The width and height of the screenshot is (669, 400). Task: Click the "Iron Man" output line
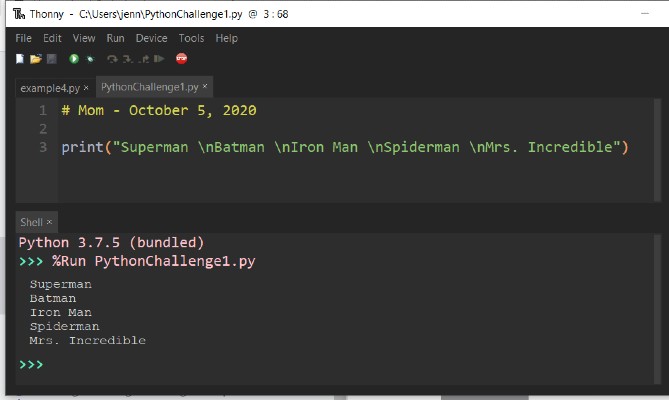(x=61, y=313)
